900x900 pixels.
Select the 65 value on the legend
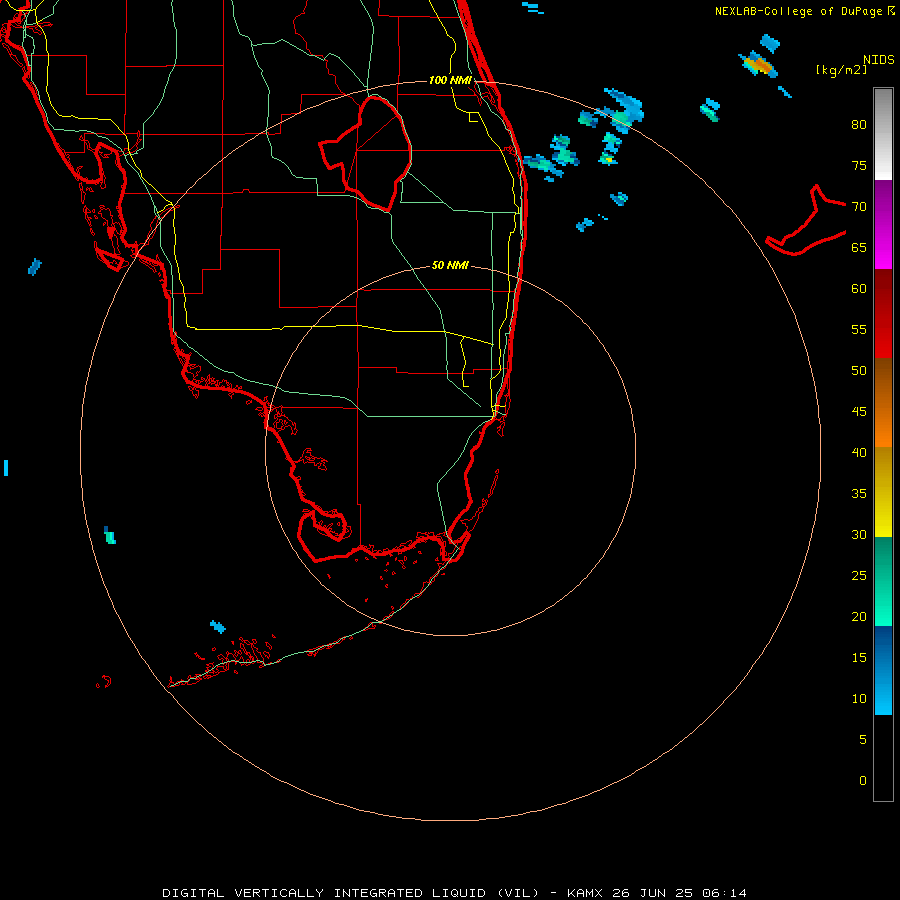coord(859,247)
